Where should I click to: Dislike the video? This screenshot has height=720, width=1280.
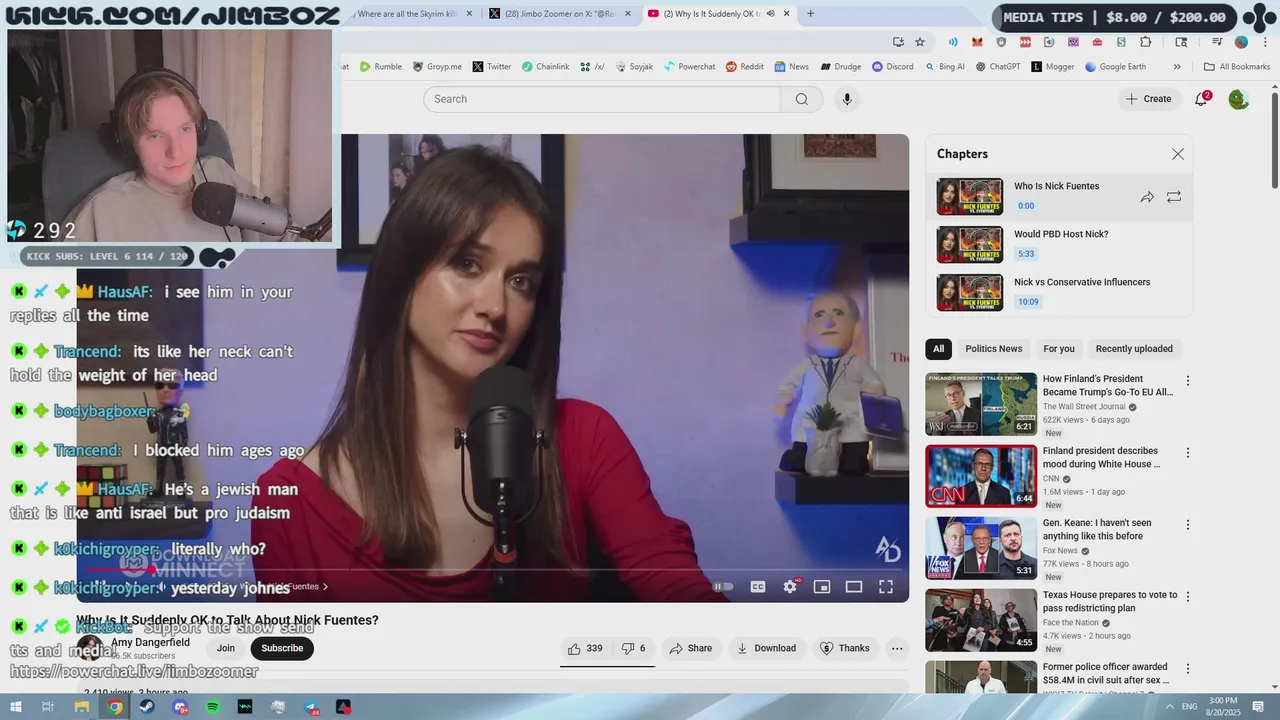pos(633,648)
